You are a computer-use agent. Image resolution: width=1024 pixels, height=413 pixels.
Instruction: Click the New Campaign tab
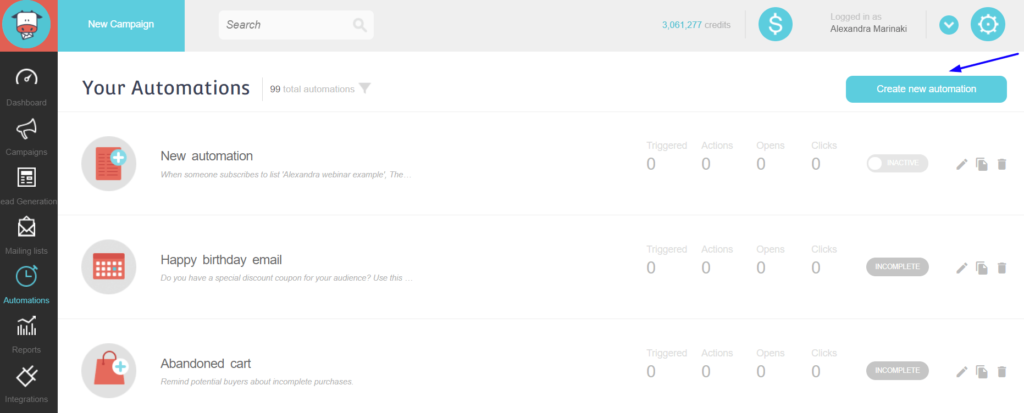[x=121, y=25]
